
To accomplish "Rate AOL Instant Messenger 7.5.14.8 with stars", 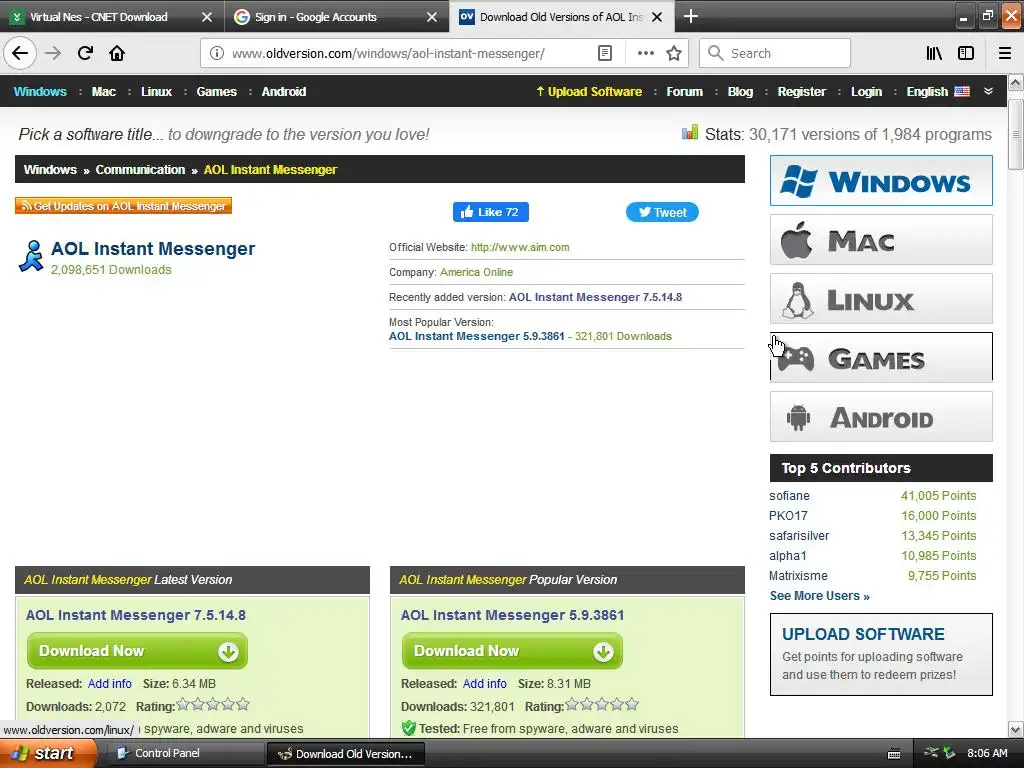I will pyautogui.click(x=213, y=704).
